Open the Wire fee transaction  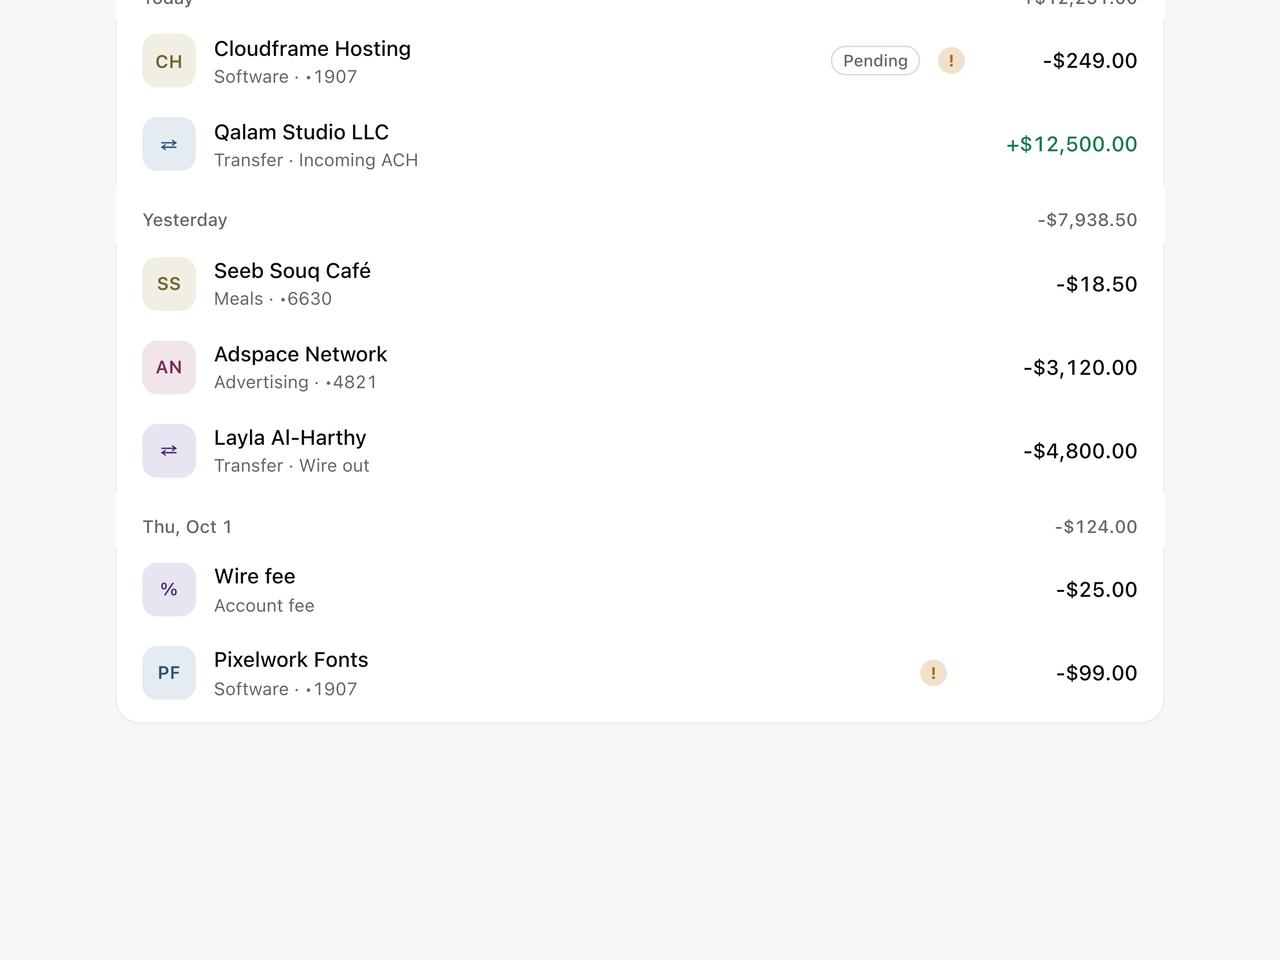(x=640, y=590)
